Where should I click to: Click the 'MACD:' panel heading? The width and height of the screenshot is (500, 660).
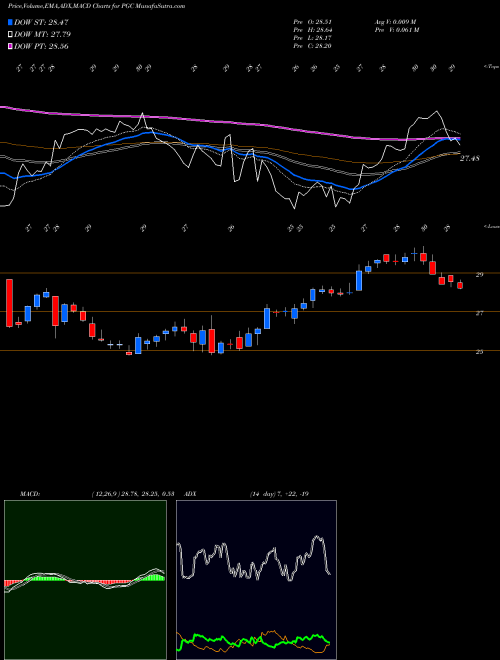pos(29,494)
